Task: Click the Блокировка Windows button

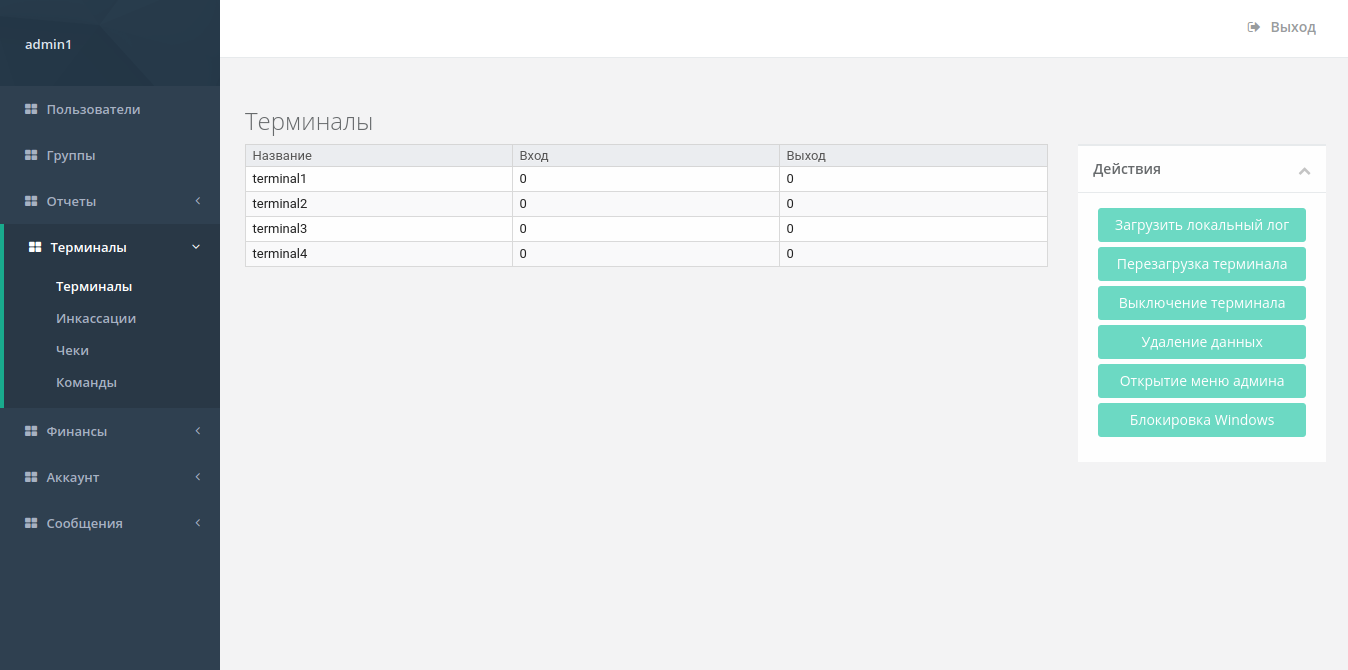Action: point(1202,420)
